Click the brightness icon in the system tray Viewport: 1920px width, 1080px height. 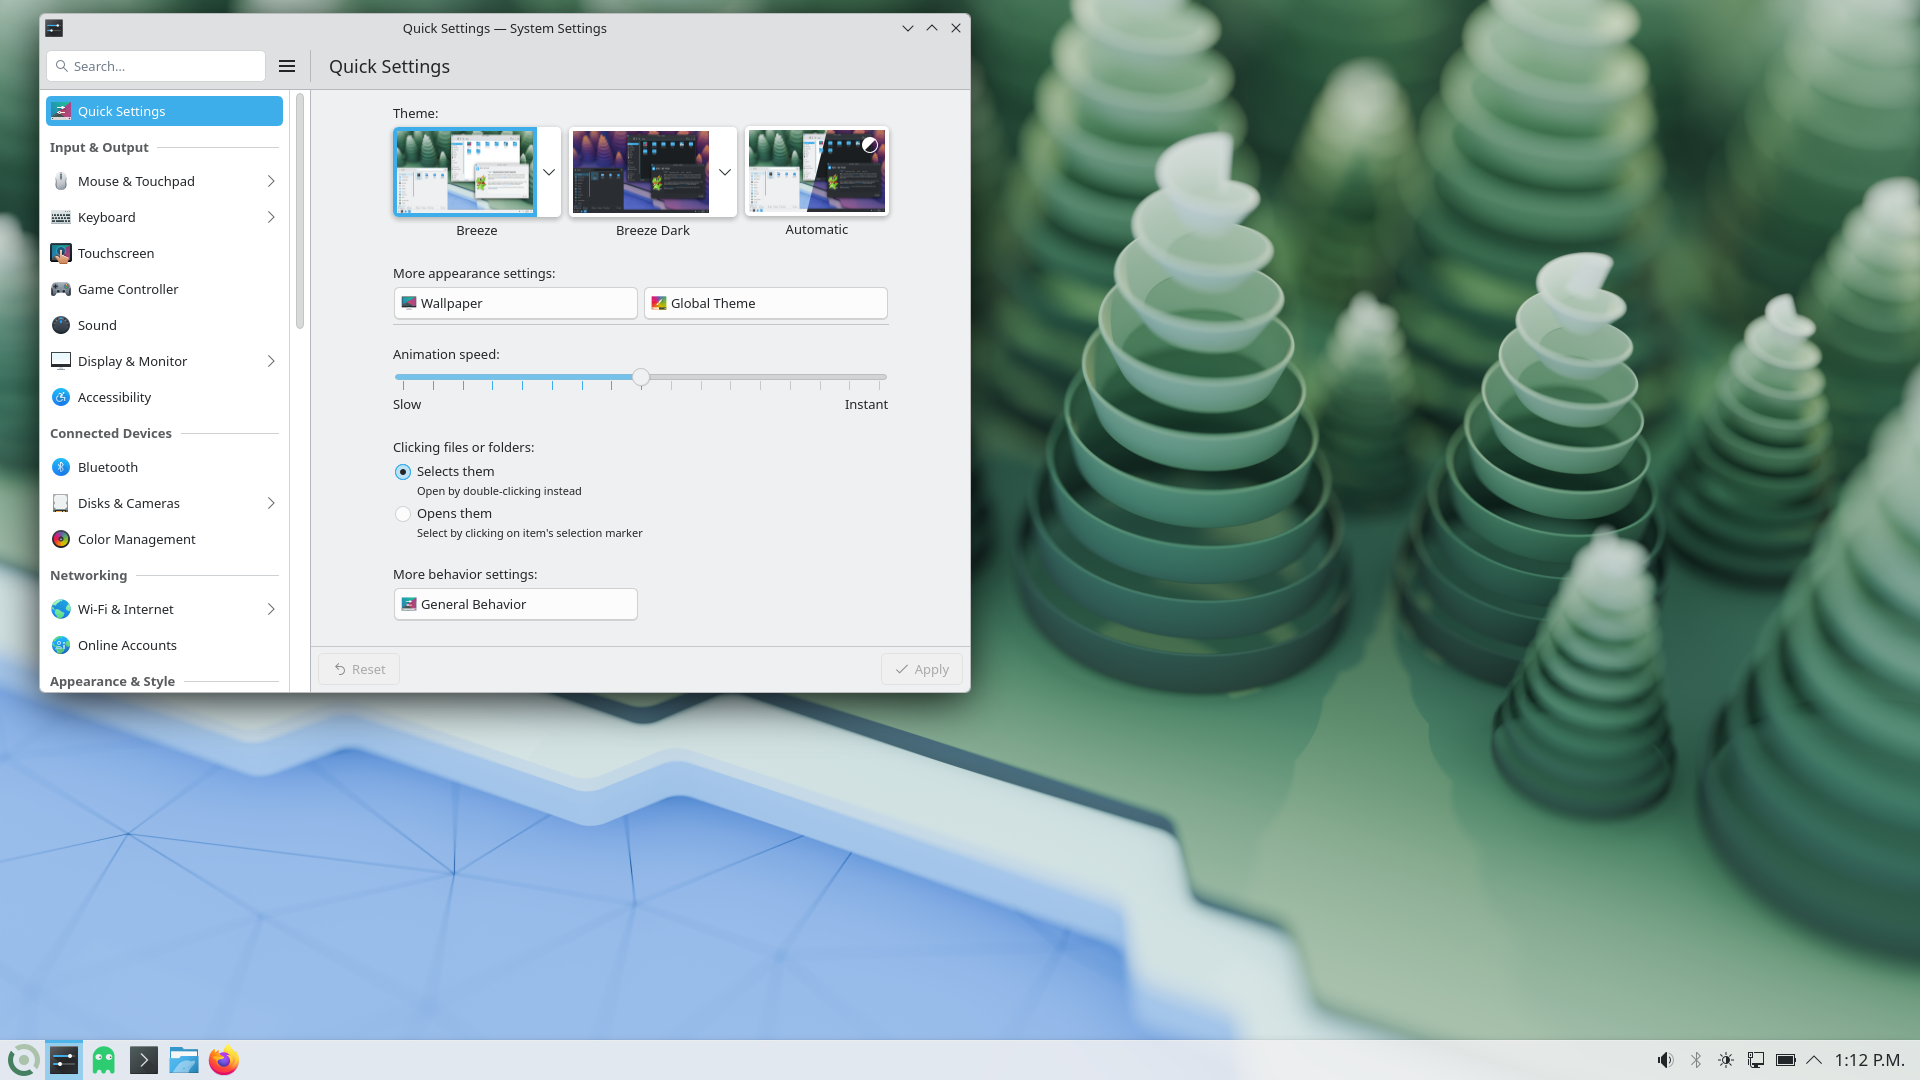tap(1726, 1060)
